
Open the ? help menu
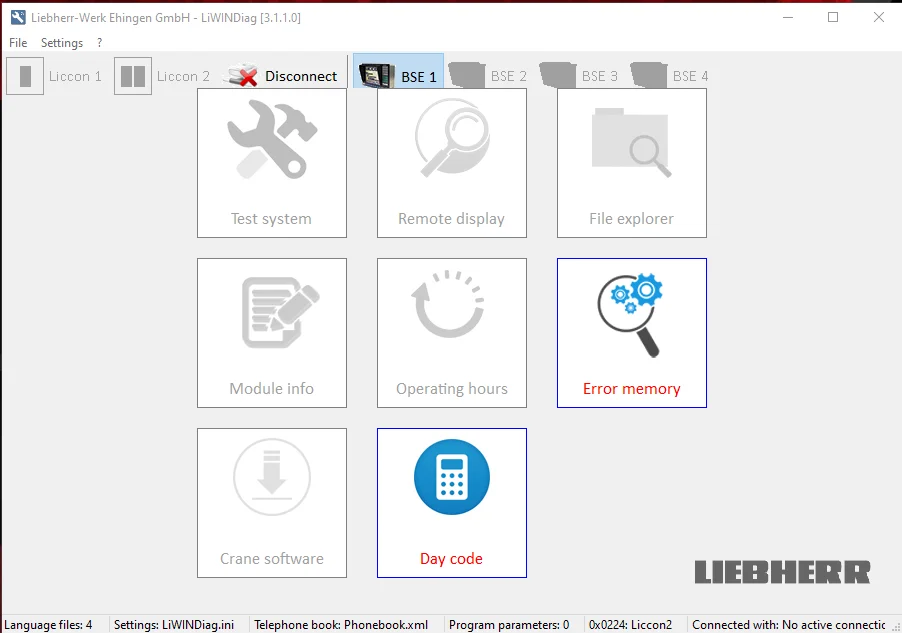tap(100, 43)
